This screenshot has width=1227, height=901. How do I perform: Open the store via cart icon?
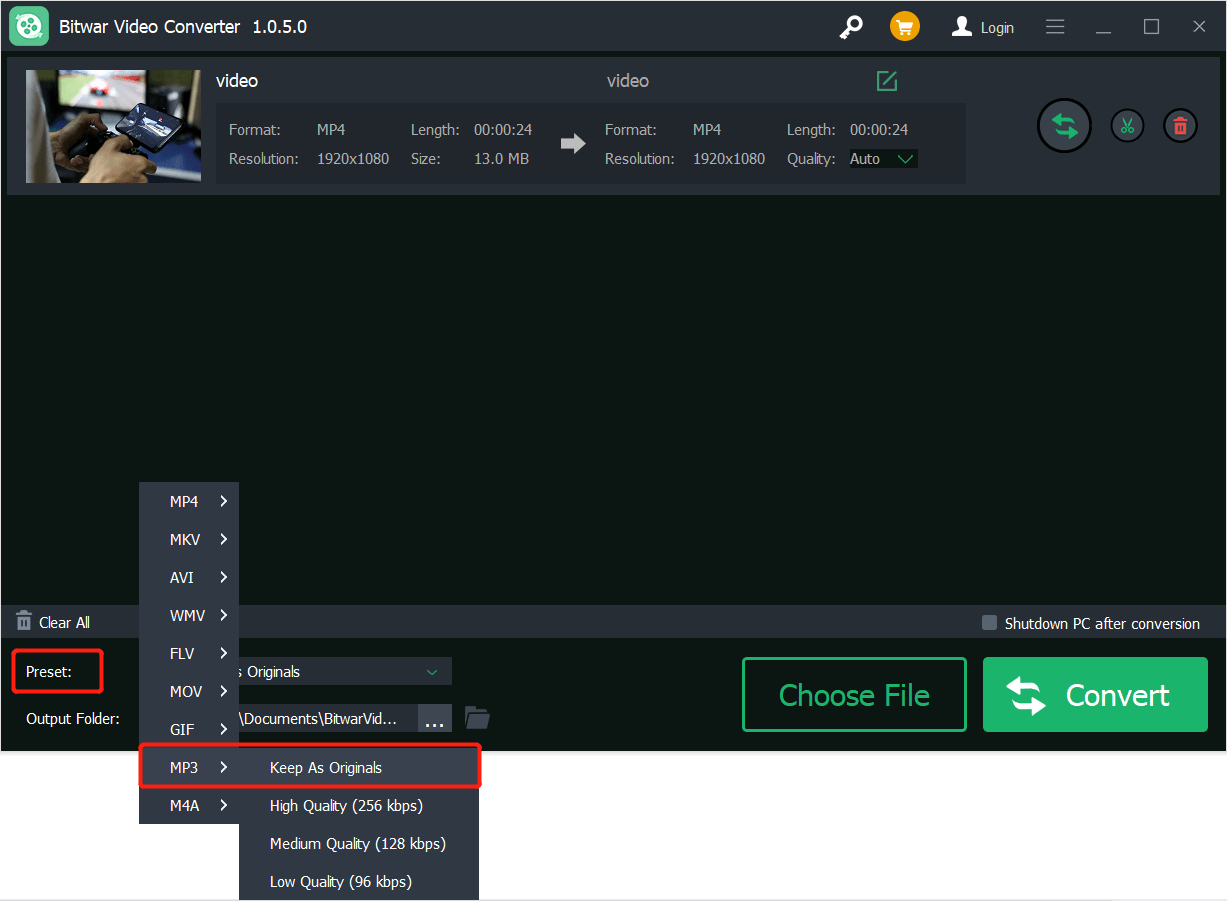(904, 26)
